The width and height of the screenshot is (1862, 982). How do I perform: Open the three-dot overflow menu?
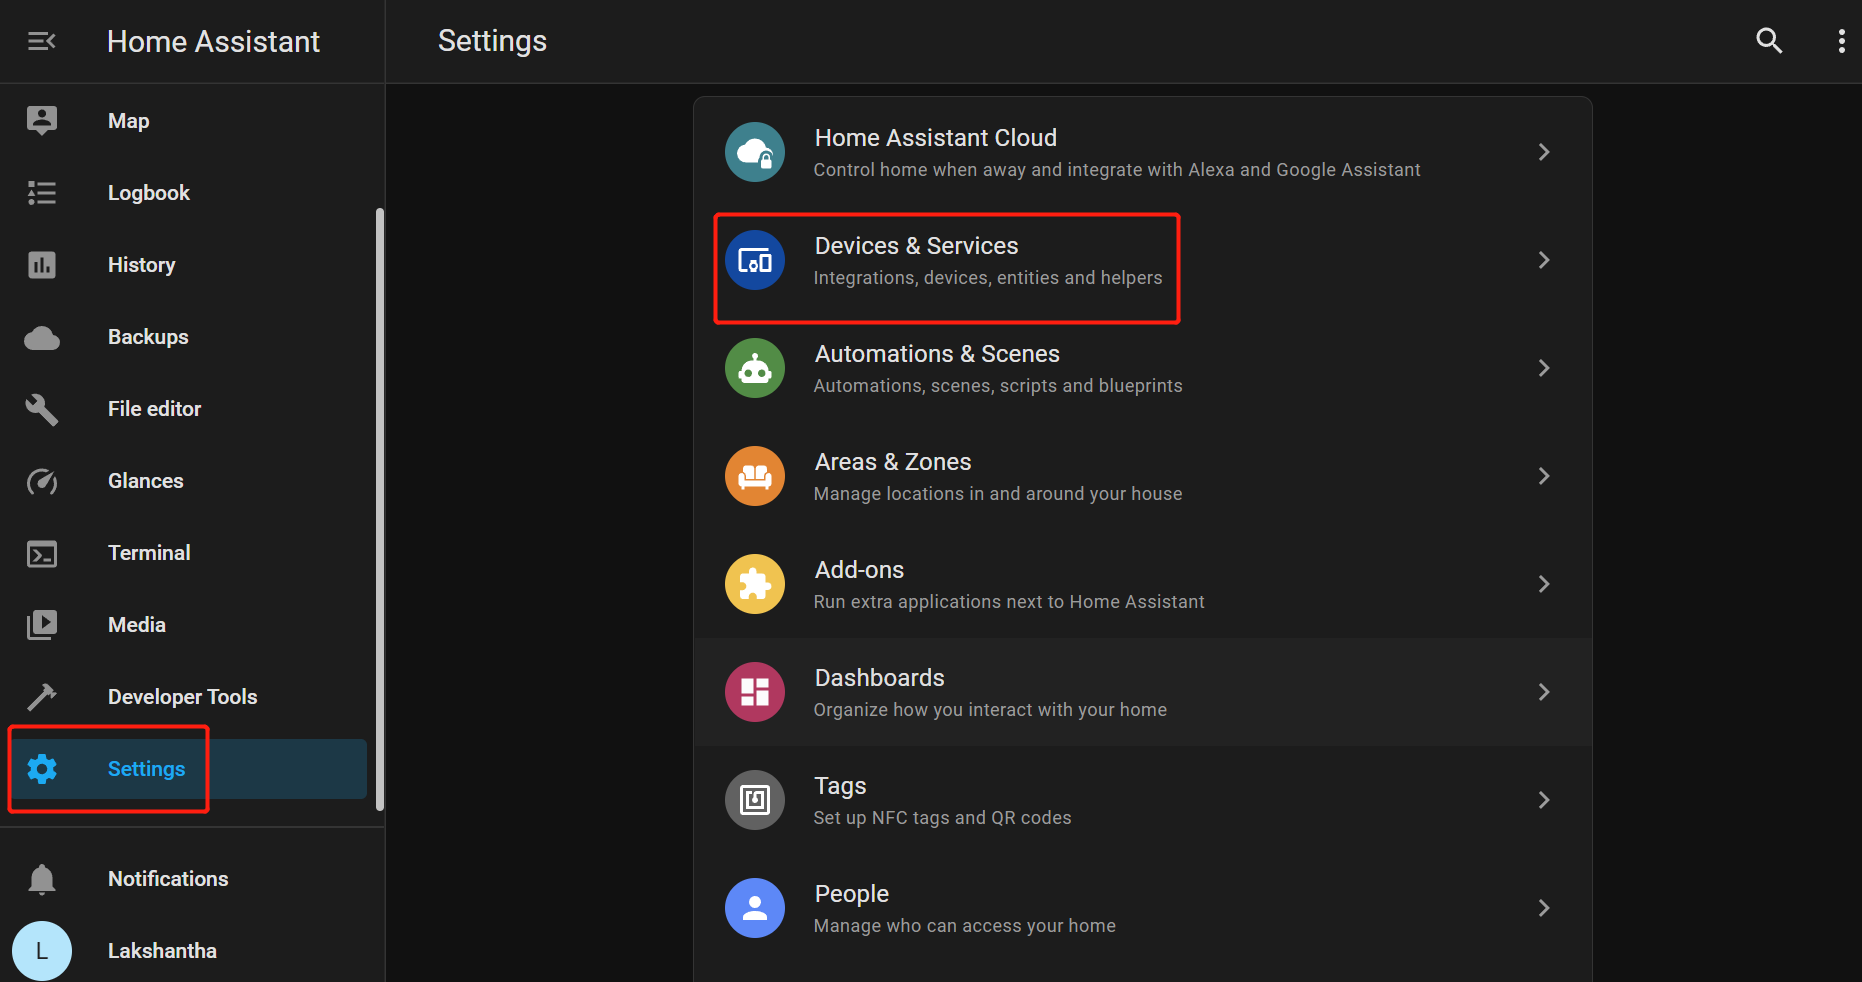pos(1841,41)
